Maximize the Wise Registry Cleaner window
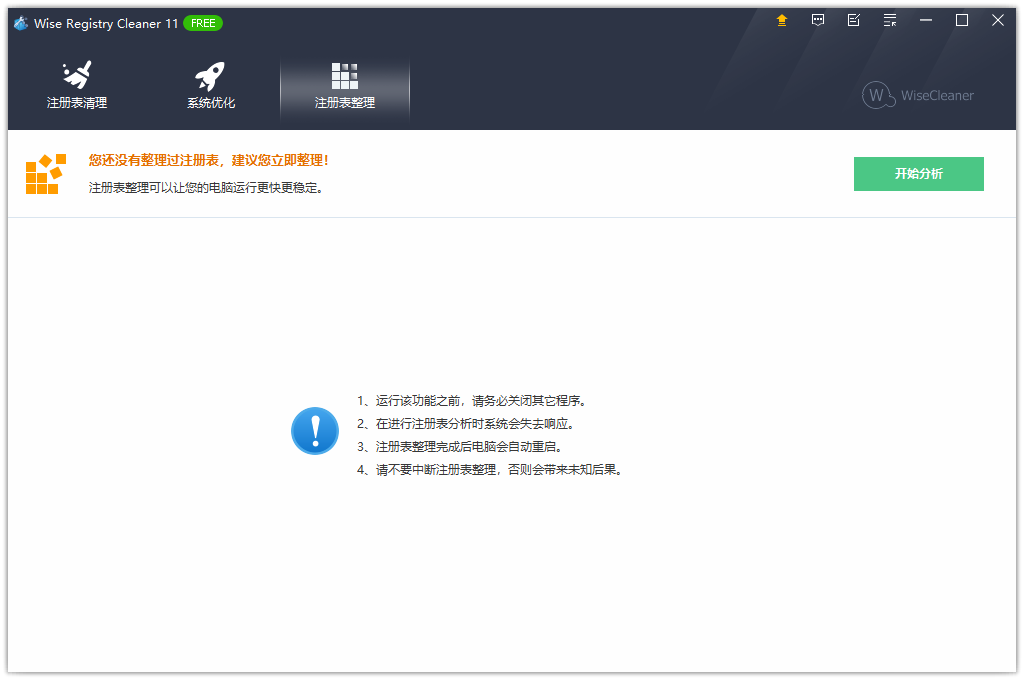 pos(961,21)
